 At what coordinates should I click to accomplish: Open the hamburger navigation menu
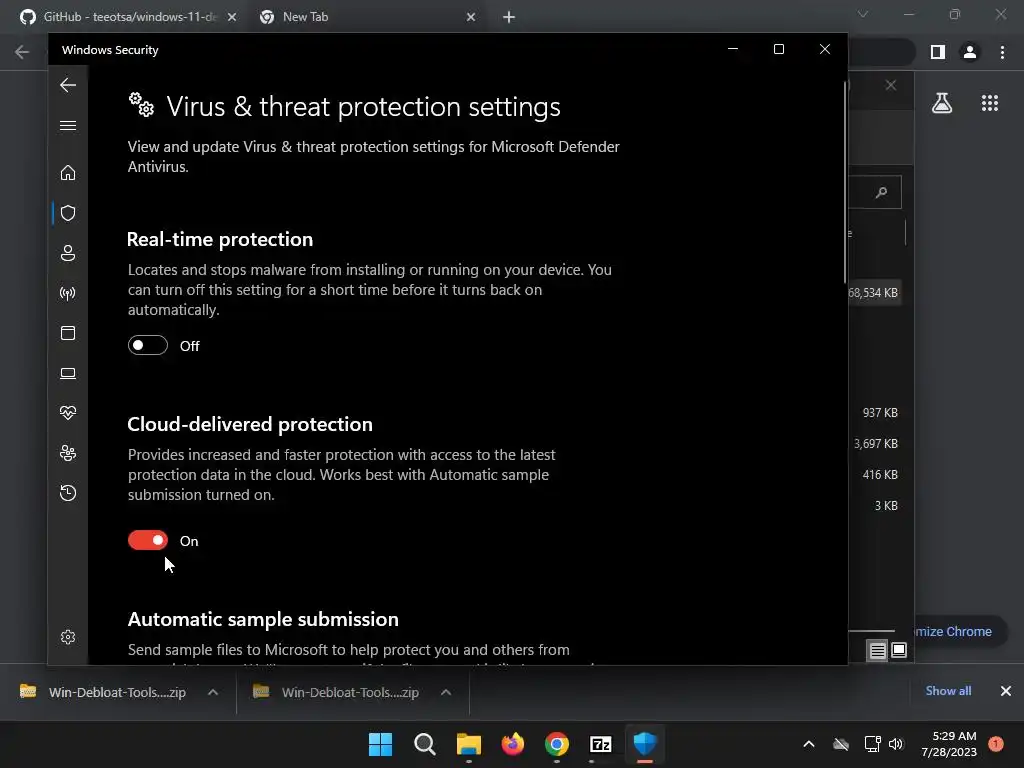[68, 125]
